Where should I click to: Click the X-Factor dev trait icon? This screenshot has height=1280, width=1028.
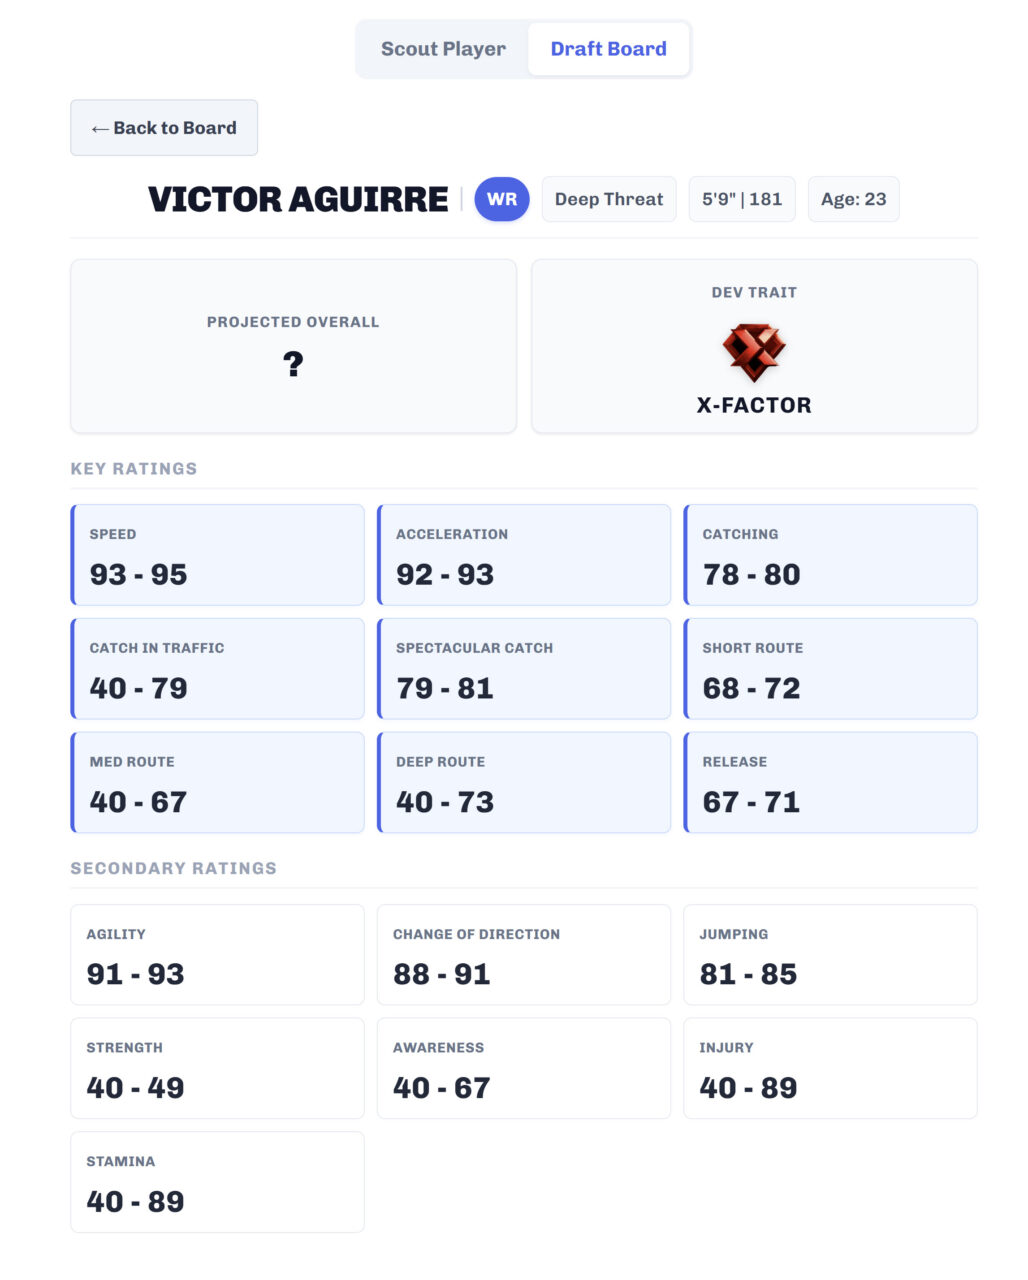(x=754, y=352)
